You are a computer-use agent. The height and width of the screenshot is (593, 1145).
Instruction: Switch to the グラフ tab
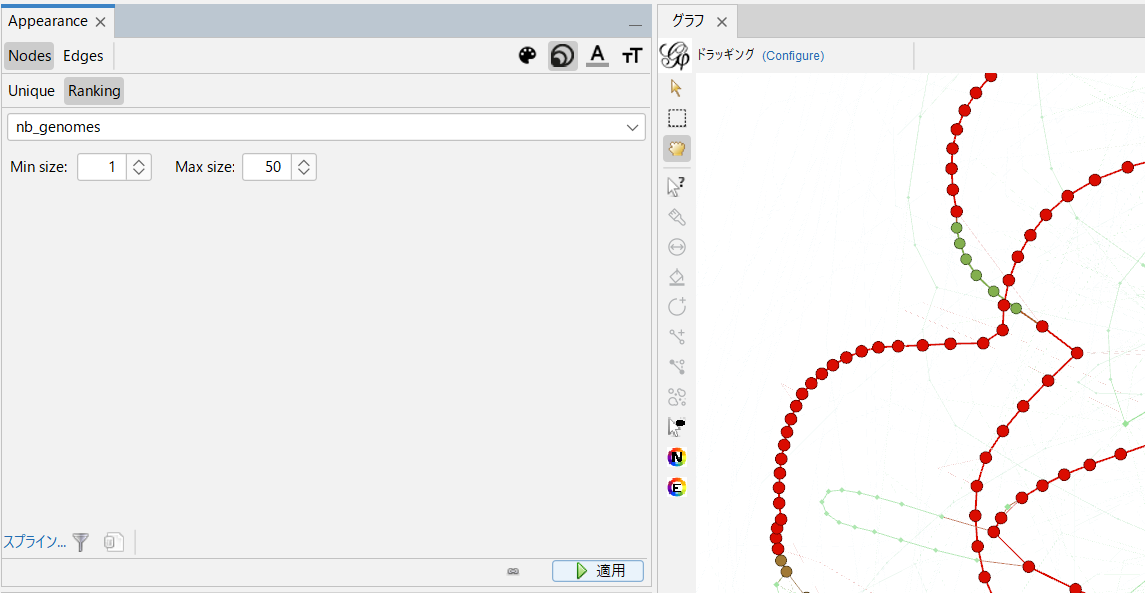(x=688, y=20)
